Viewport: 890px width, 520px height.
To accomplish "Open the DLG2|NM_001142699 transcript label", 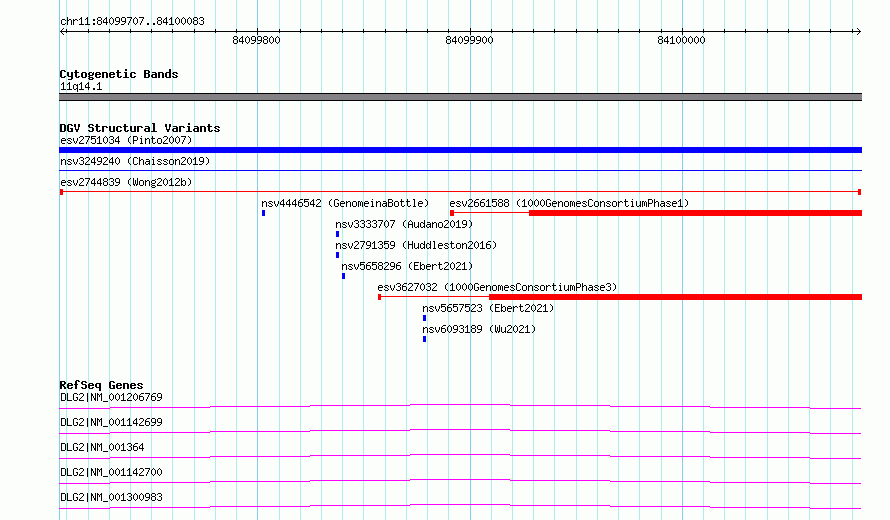I will (111, 422).
